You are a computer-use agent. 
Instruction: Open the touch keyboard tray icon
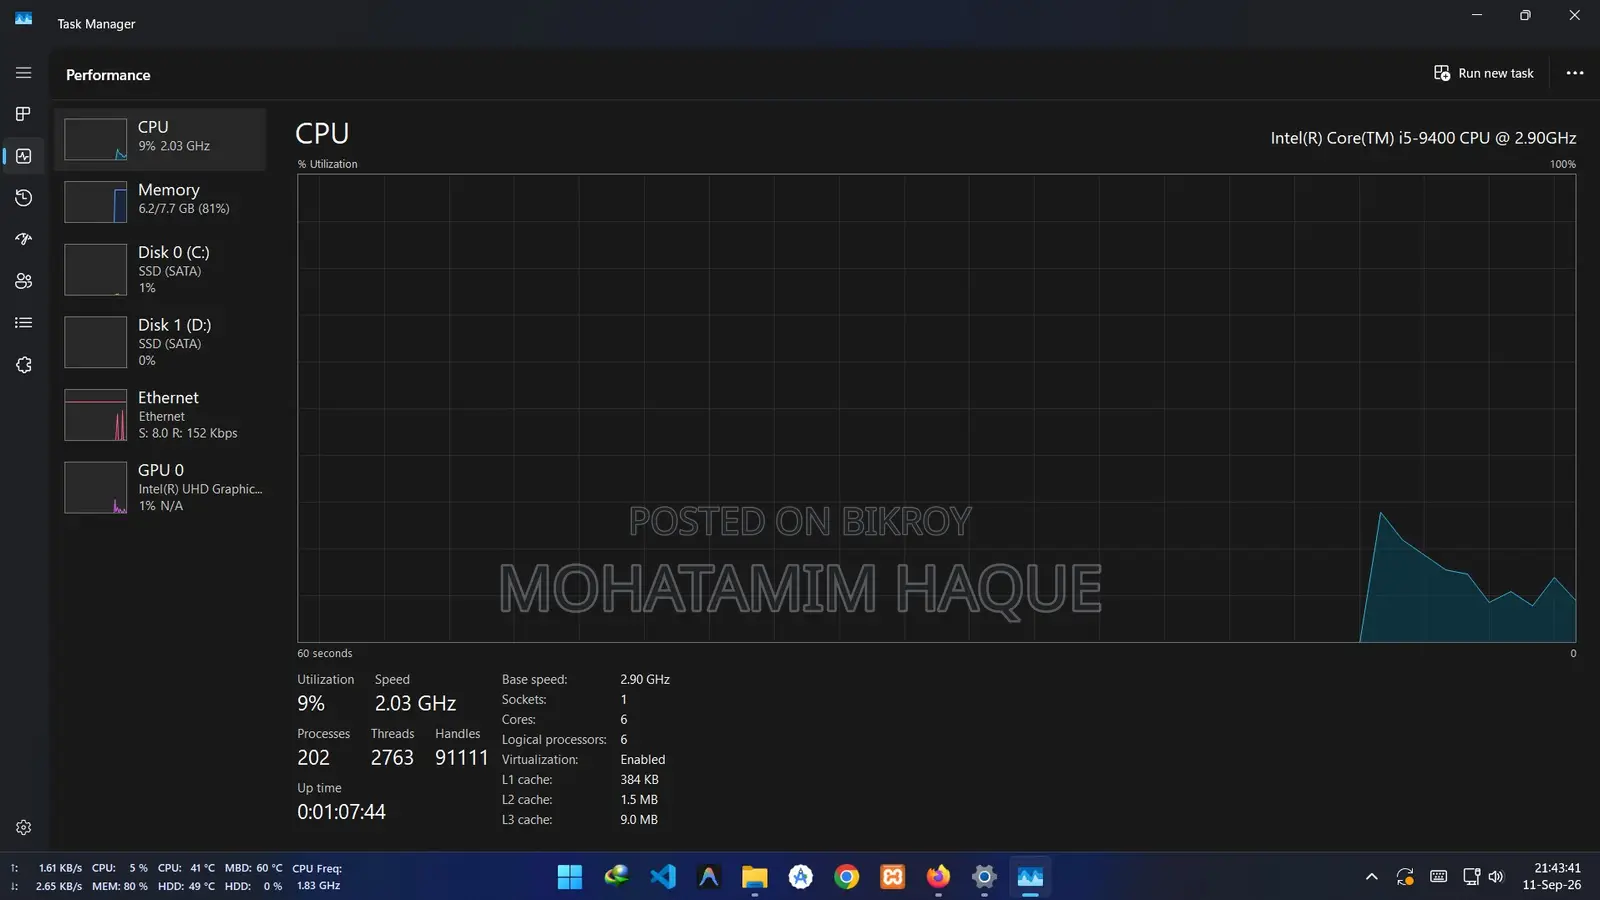coord(1438,877)
